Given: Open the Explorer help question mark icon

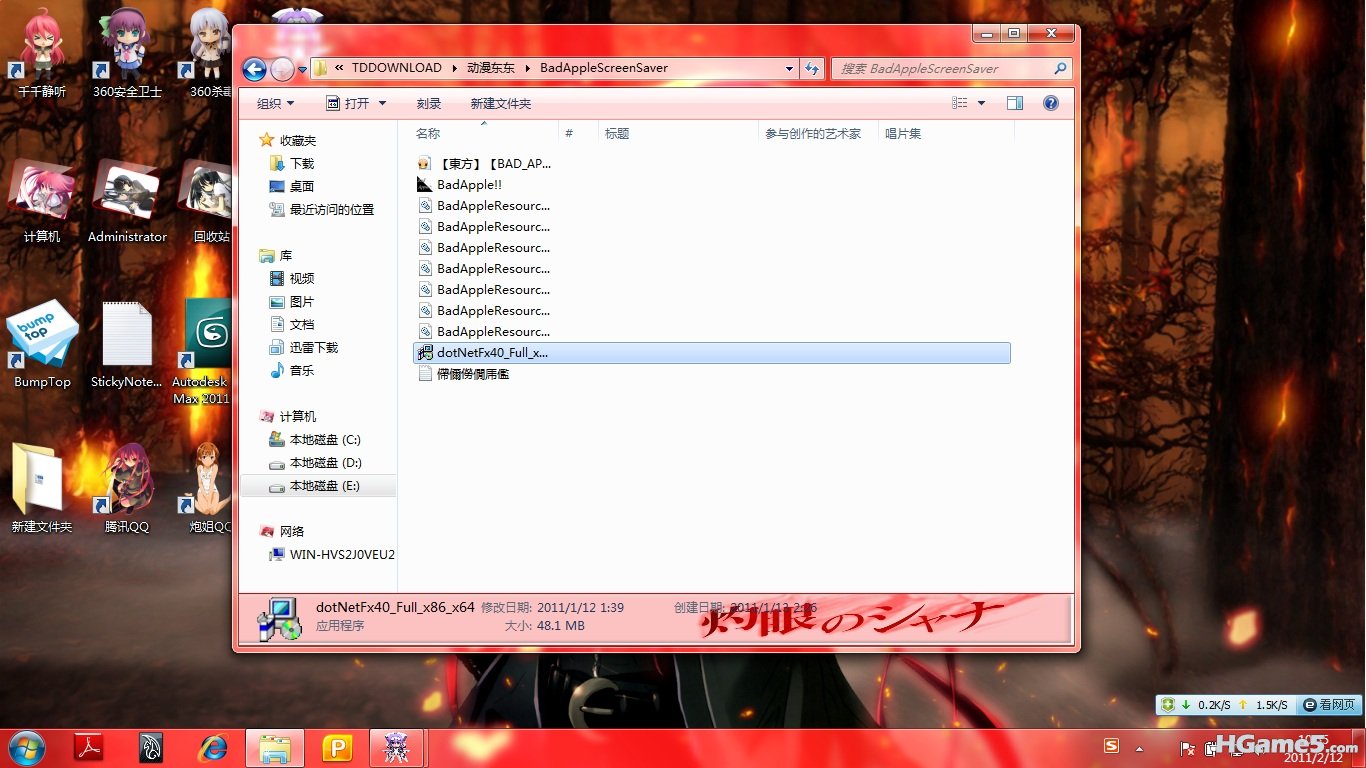Looking at the screenshot, I should (x=1050, y=103).
